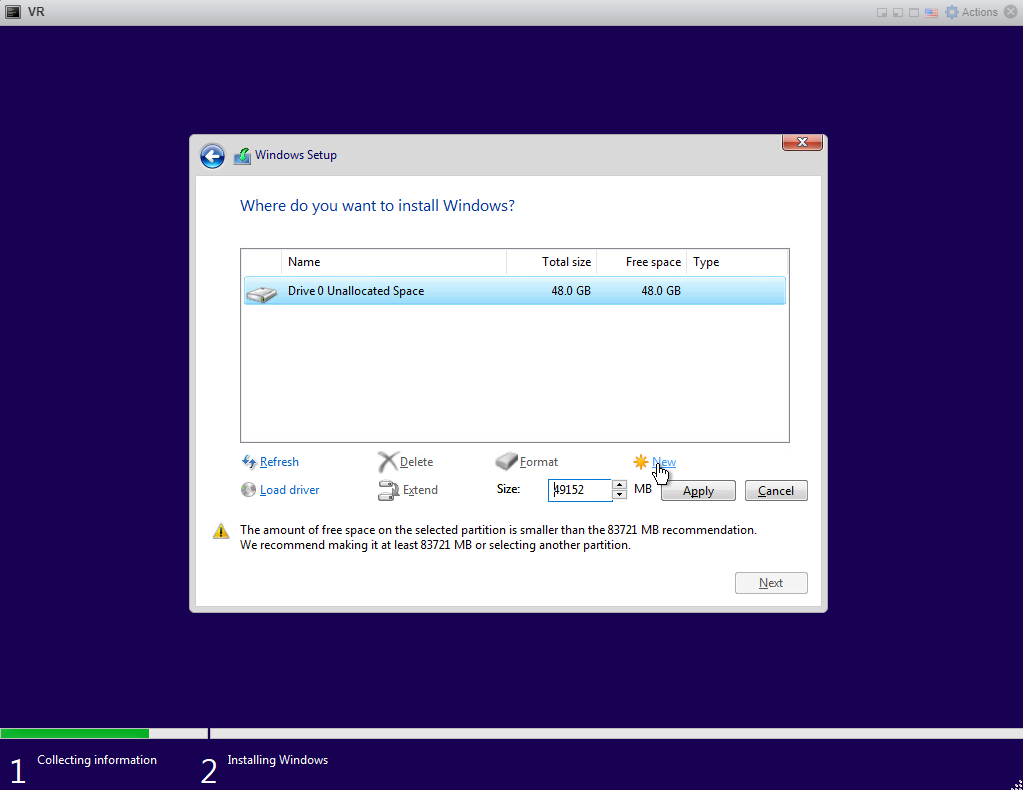1023x790 pixels.
Task: Click the Refresh arrows icon
Action: [249, 462]
